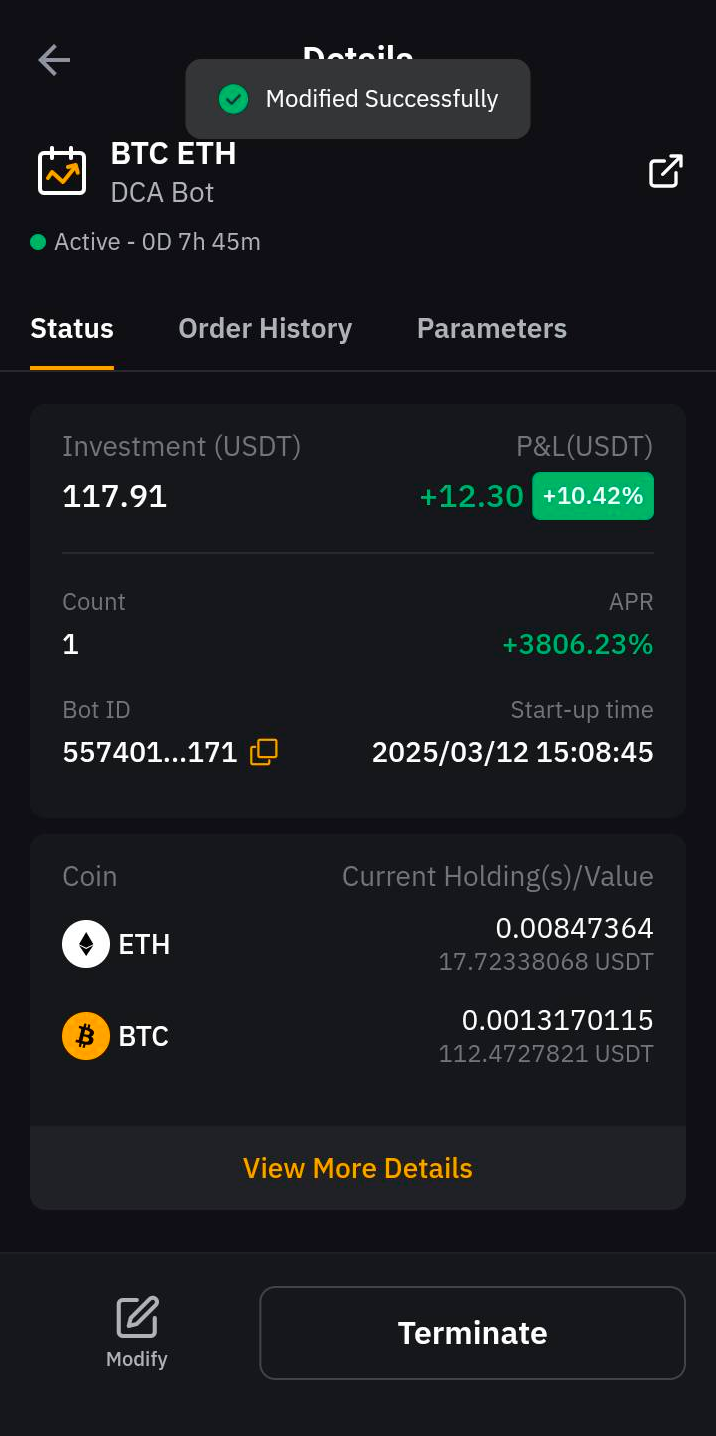Expand View More Details
Screen dimensions: 716x1436
point(358,1168)
